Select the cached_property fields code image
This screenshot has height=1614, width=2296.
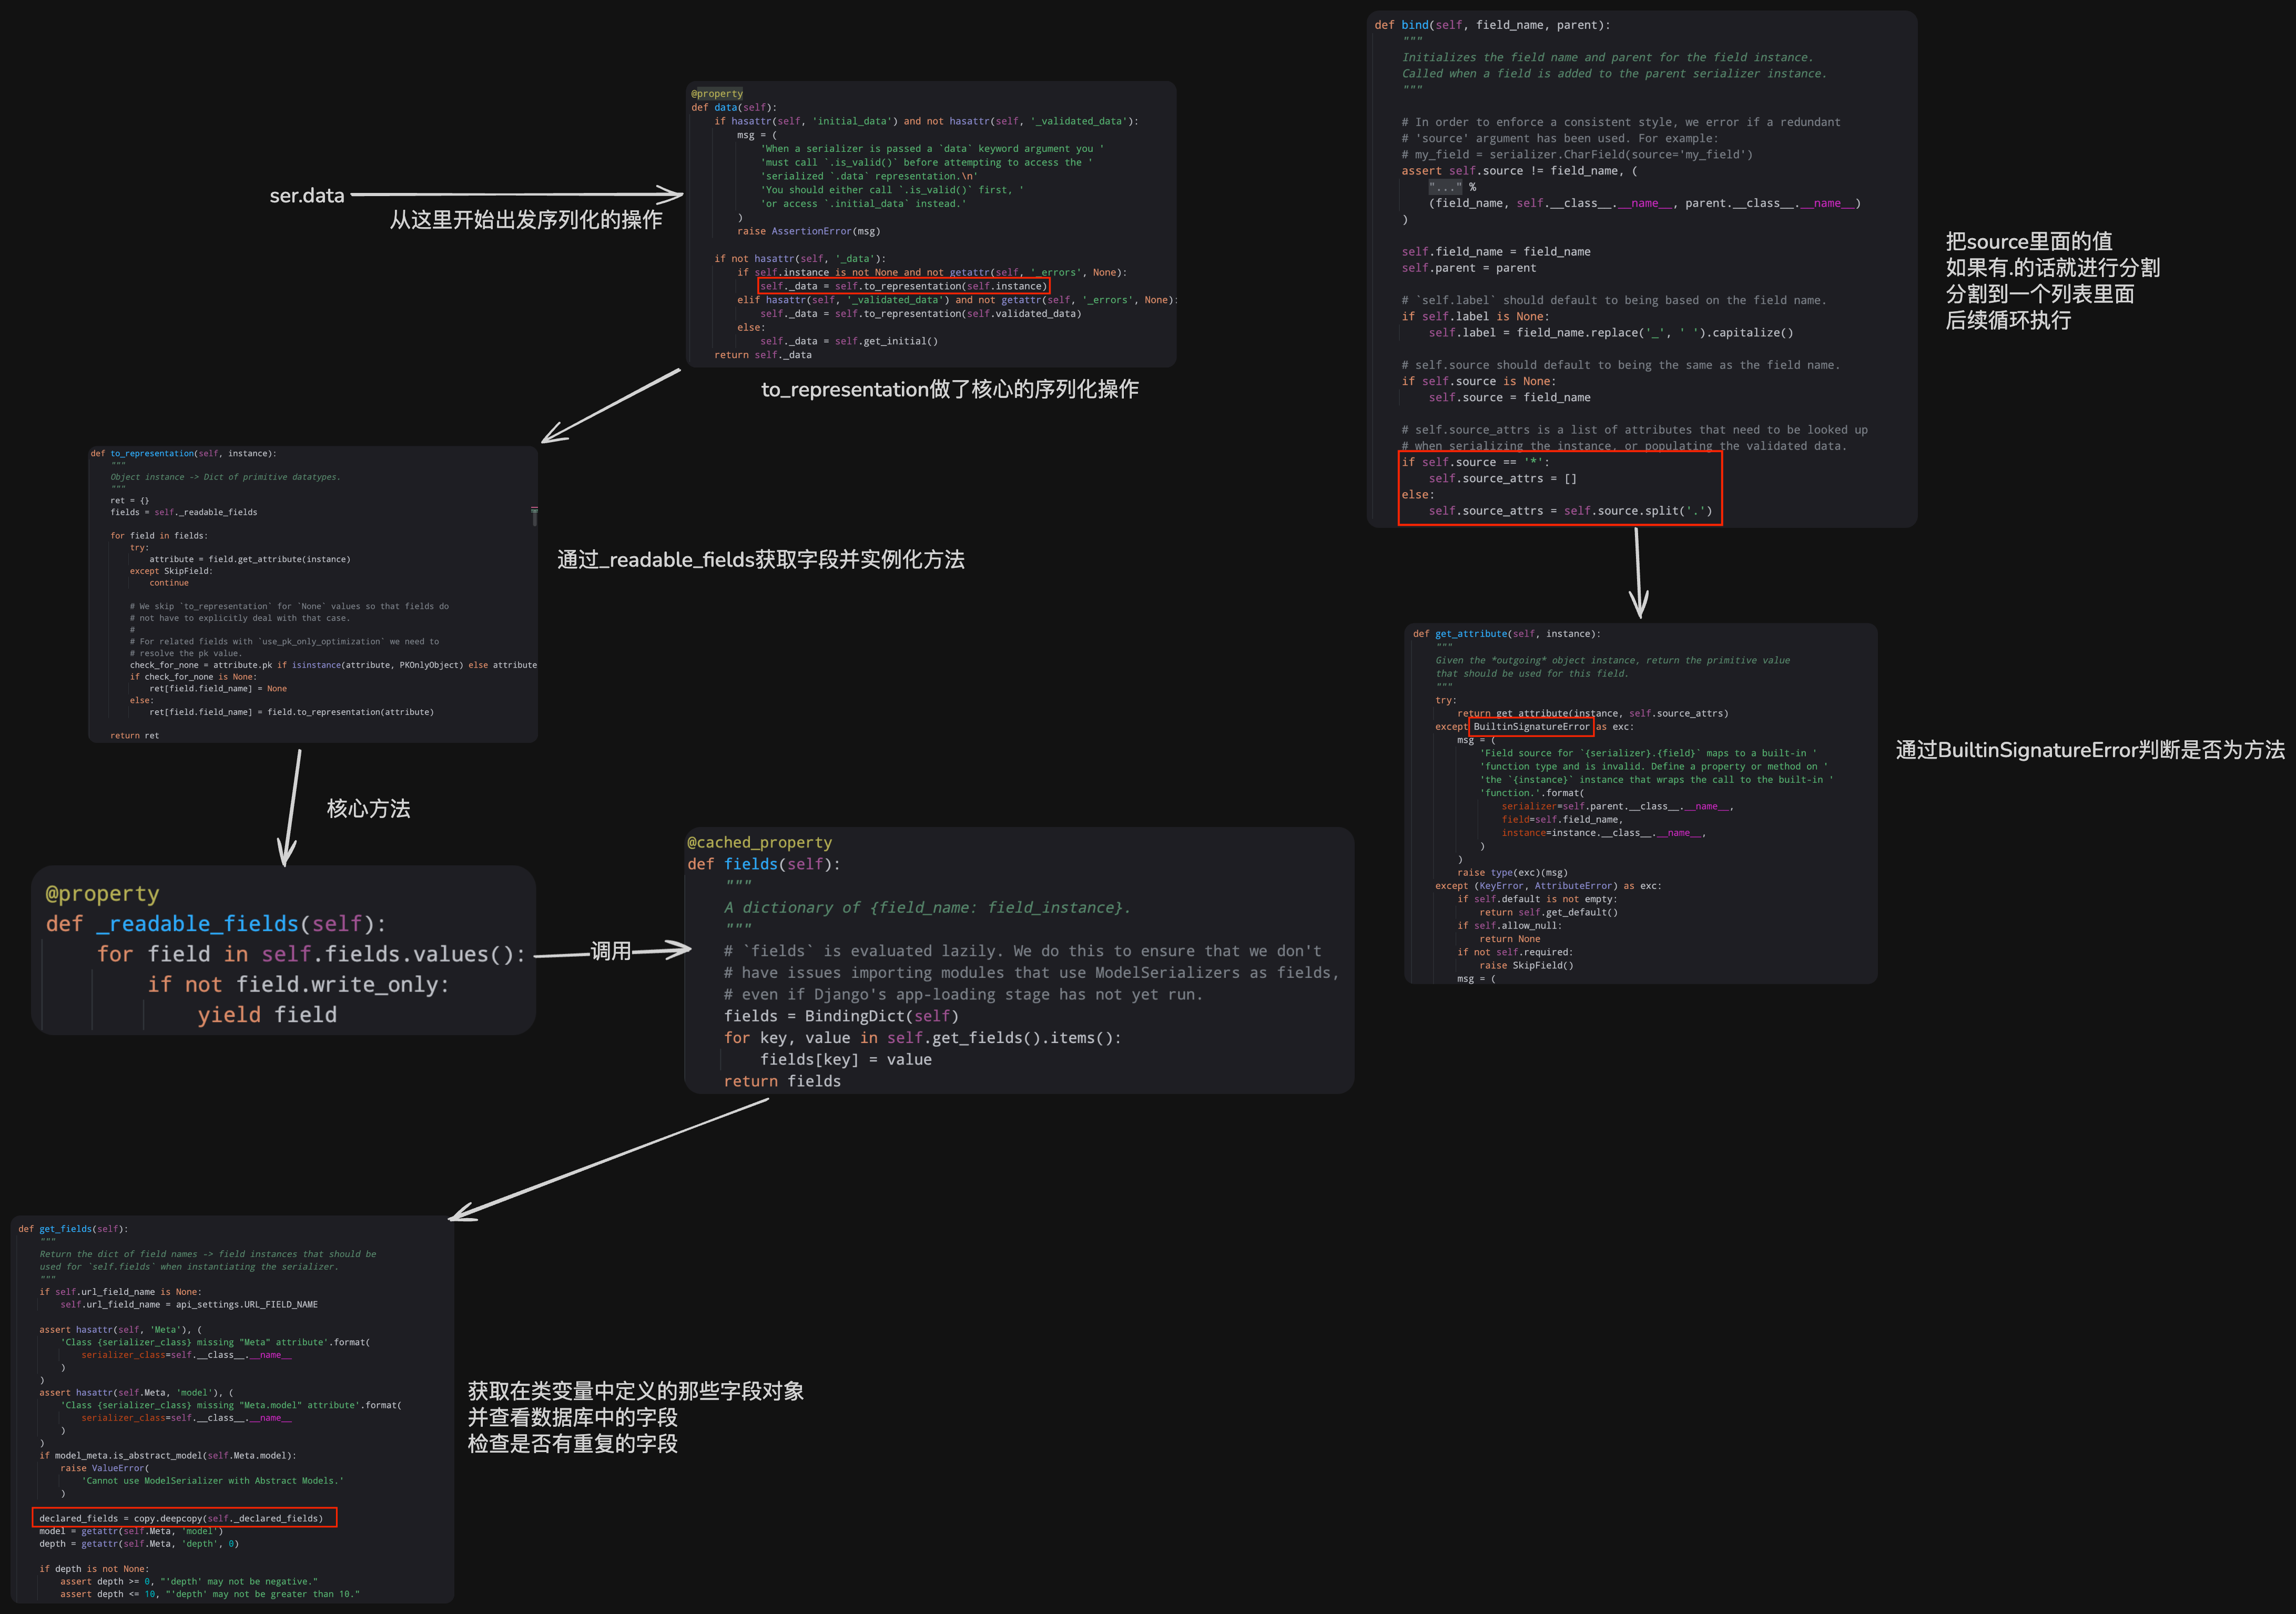1018,960
